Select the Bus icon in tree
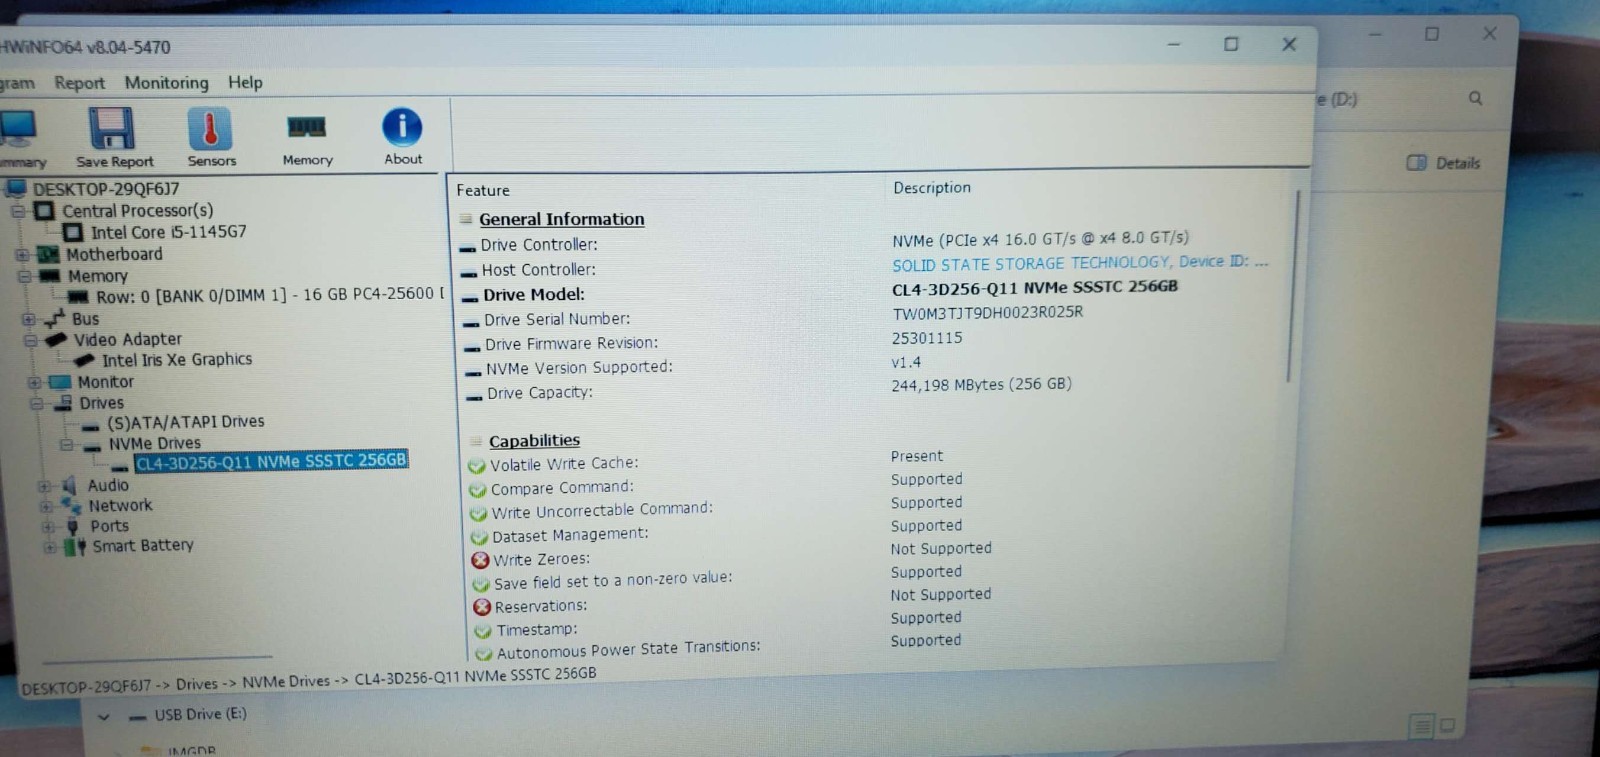The height and width of the screenshot is (757, 1600). click(x=55, y=319)
